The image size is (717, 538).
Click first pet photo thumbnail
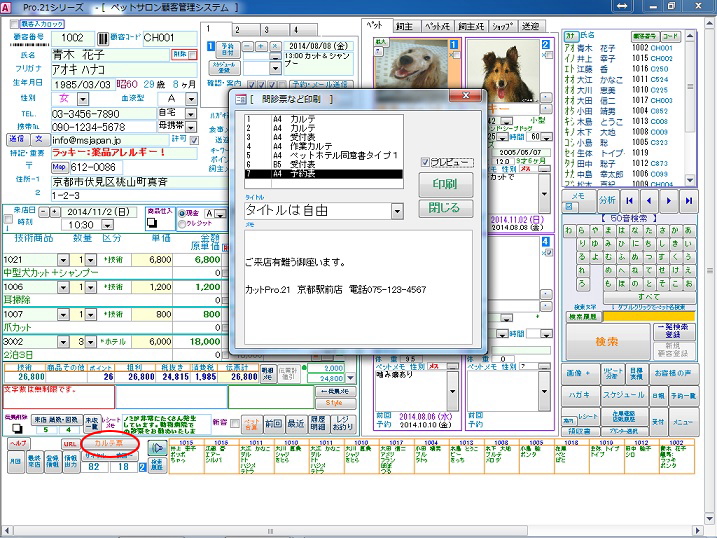point(411,64)
